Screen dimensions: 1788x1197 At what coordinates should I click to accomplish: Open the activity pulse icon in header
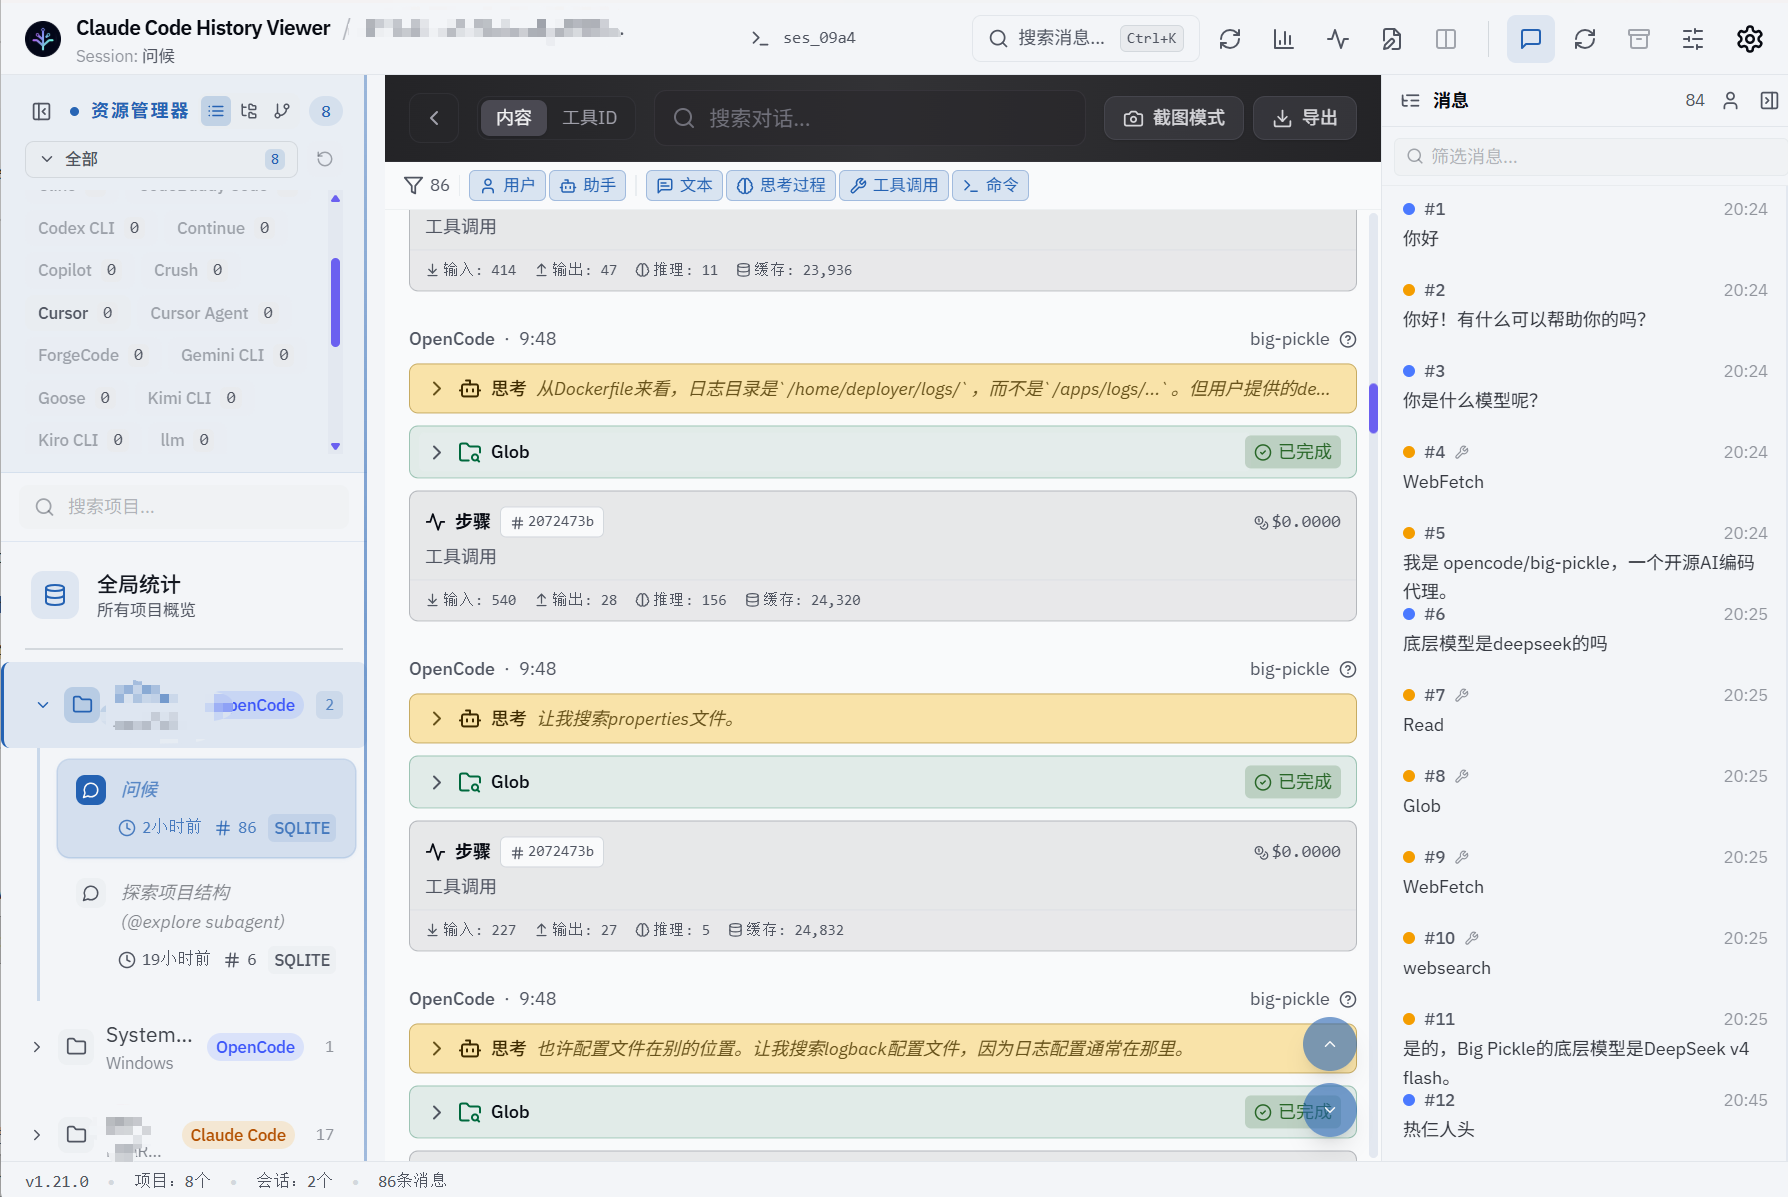click(1338, 39)
